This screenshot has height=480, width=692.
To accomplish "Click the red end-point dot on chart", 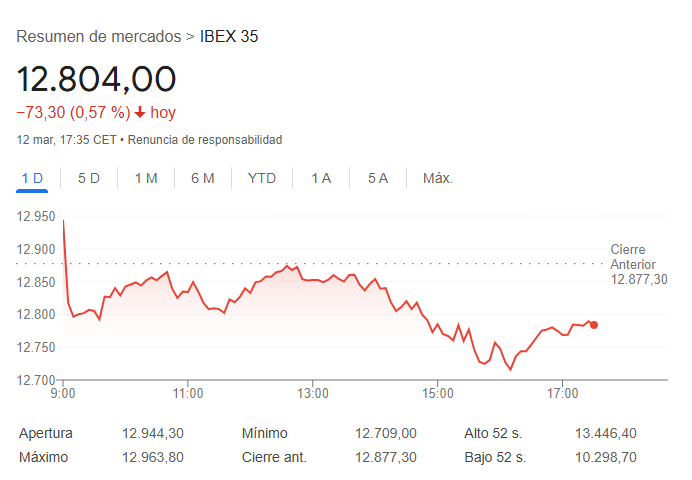I will point(594,324).
